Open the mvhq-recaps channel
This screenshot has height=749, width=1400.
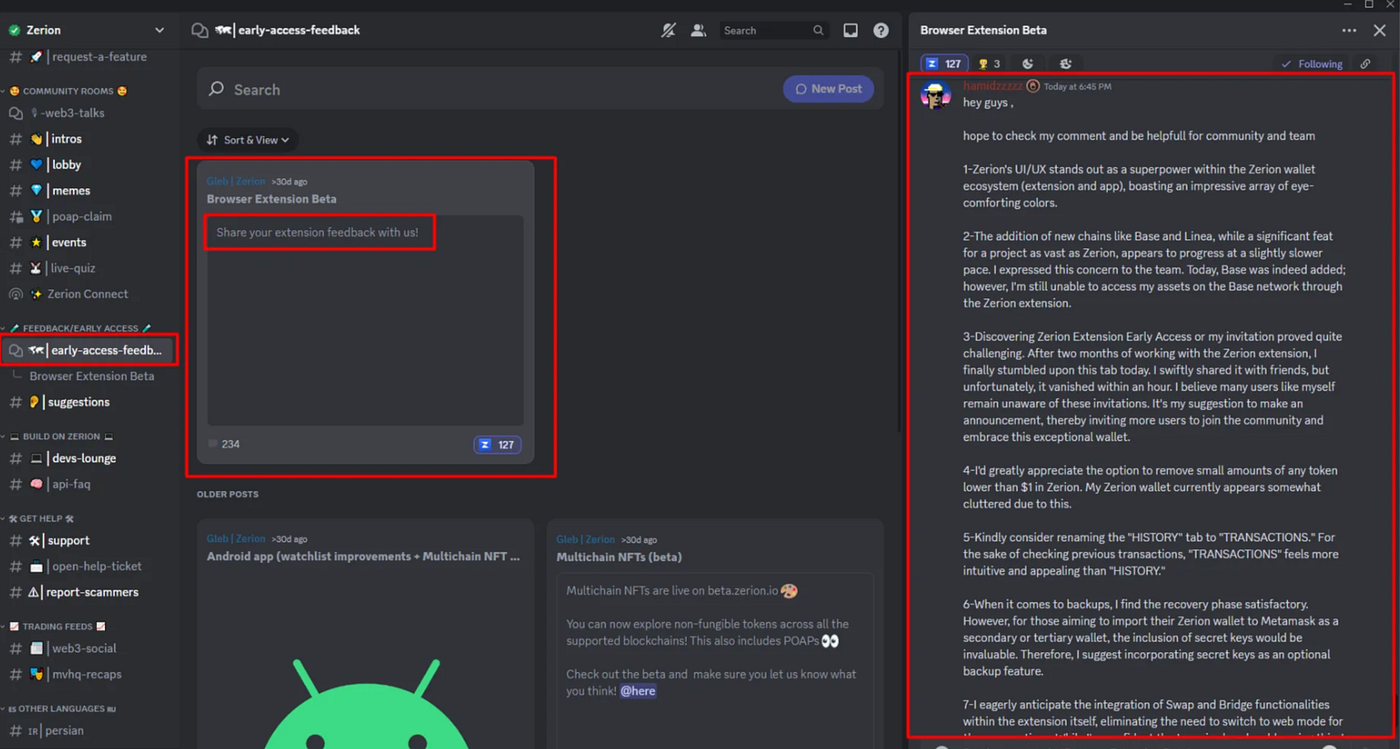pos(89,675)
